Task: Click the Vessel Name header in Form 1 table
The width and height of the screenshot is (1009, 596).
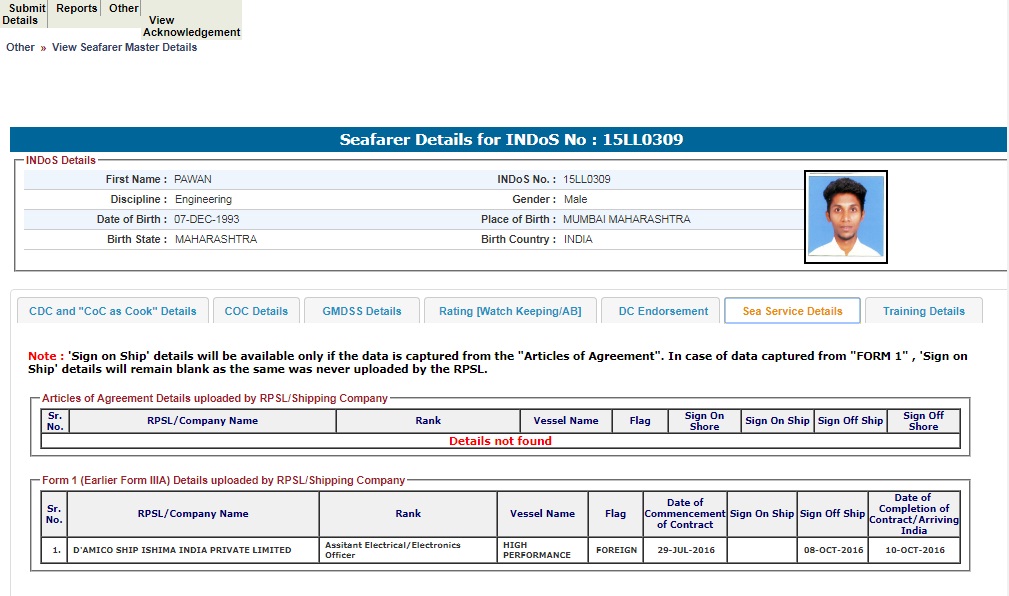Action: 542,514
